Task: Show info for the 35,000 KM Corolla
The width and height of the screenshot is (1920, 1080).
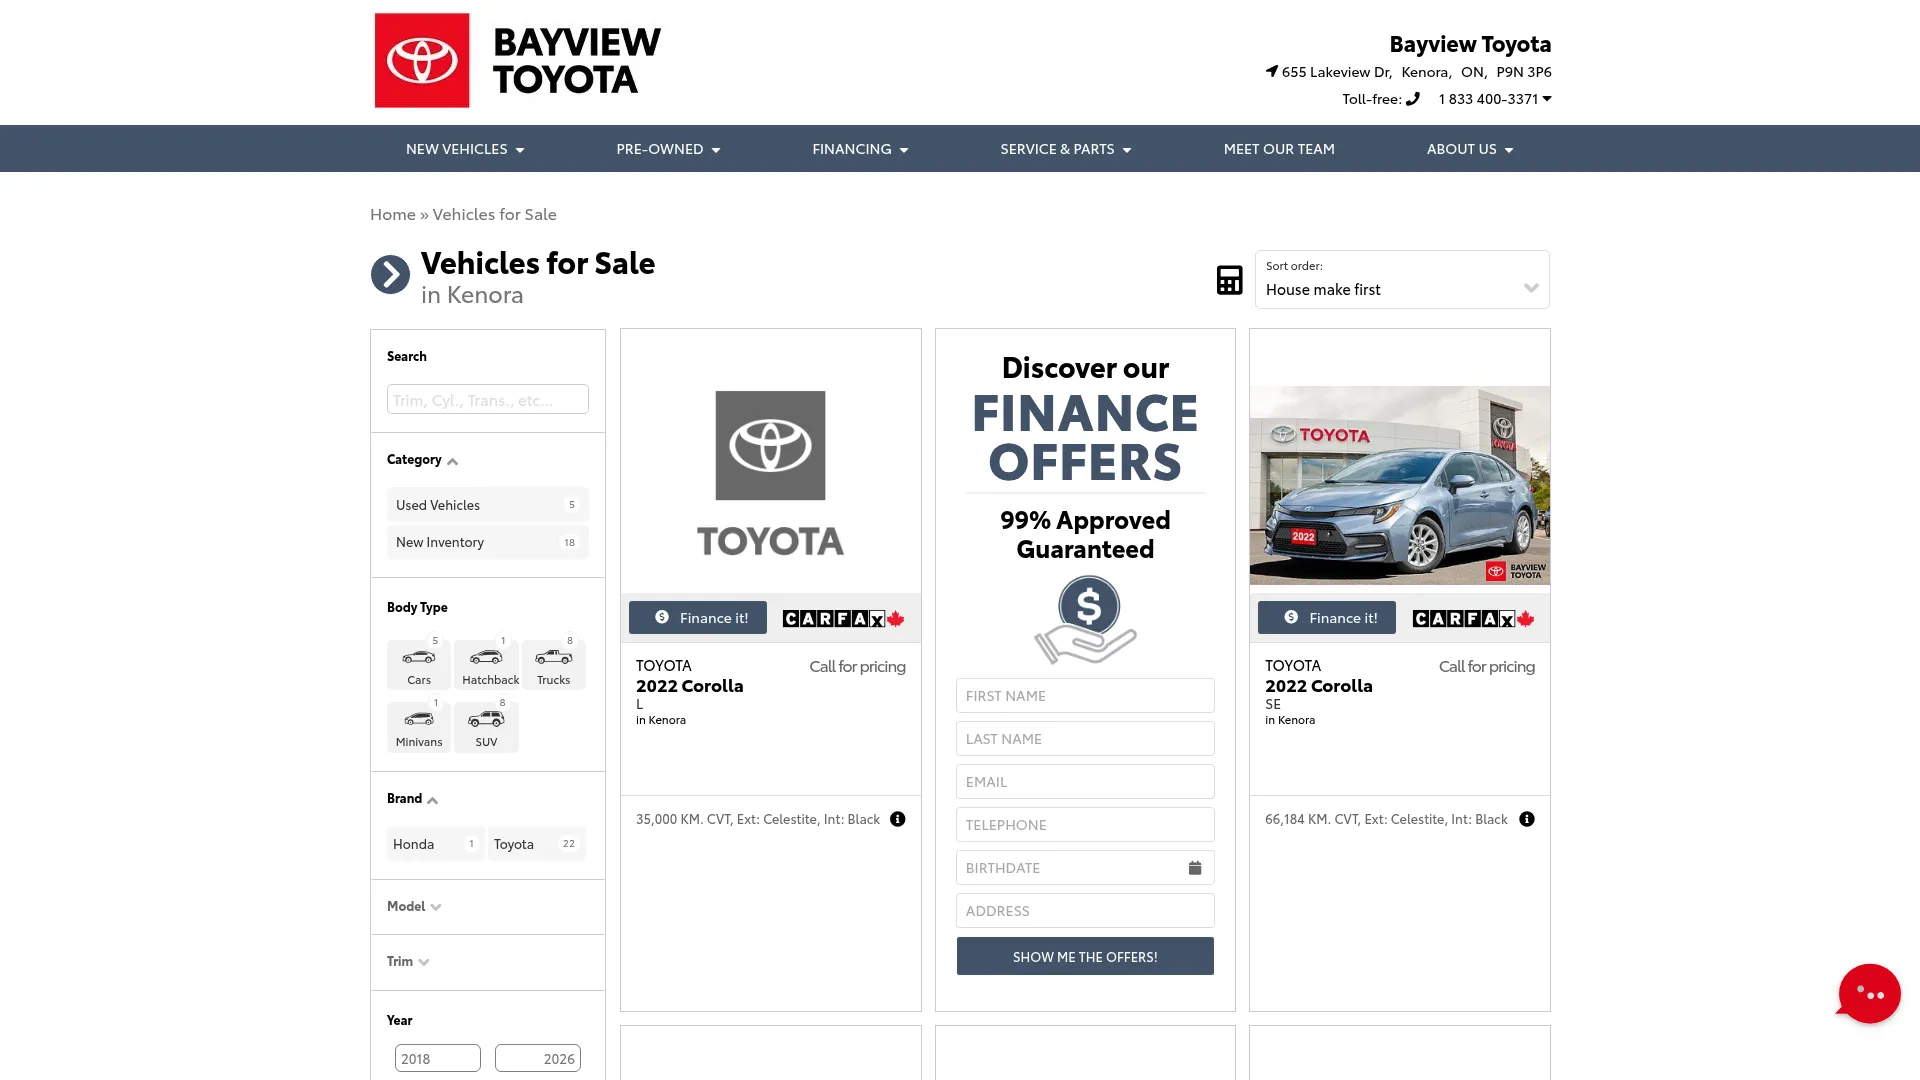Action: (x=898, y=819)
